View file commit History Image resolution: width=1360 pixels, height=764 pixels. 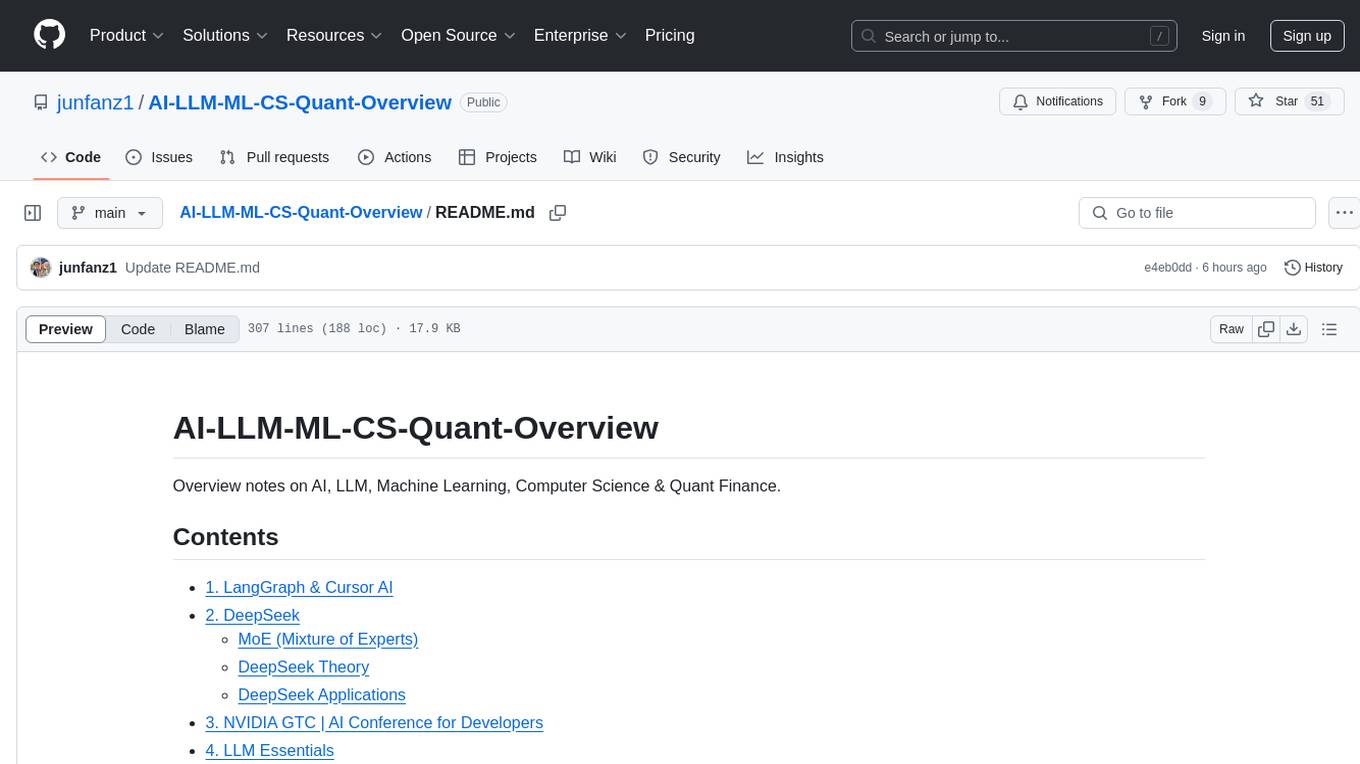[x=1313, y=267]
